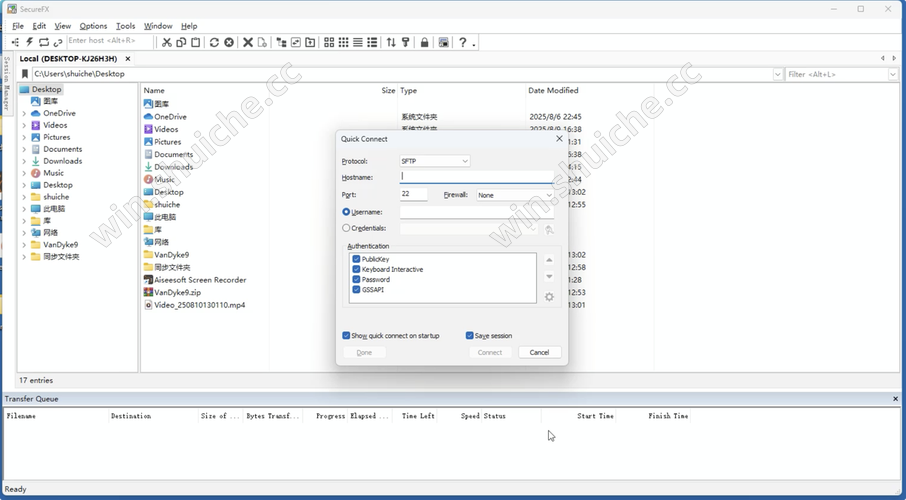Click the Quick Connect lightning icon
906x500 pixels.
click(29, 42)
